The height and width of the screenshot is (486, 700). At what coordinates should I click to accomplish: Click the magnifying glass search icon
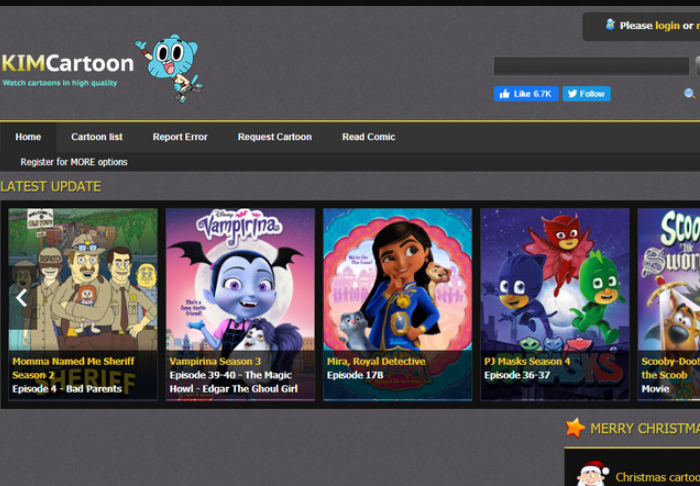(x=689, y=94)
